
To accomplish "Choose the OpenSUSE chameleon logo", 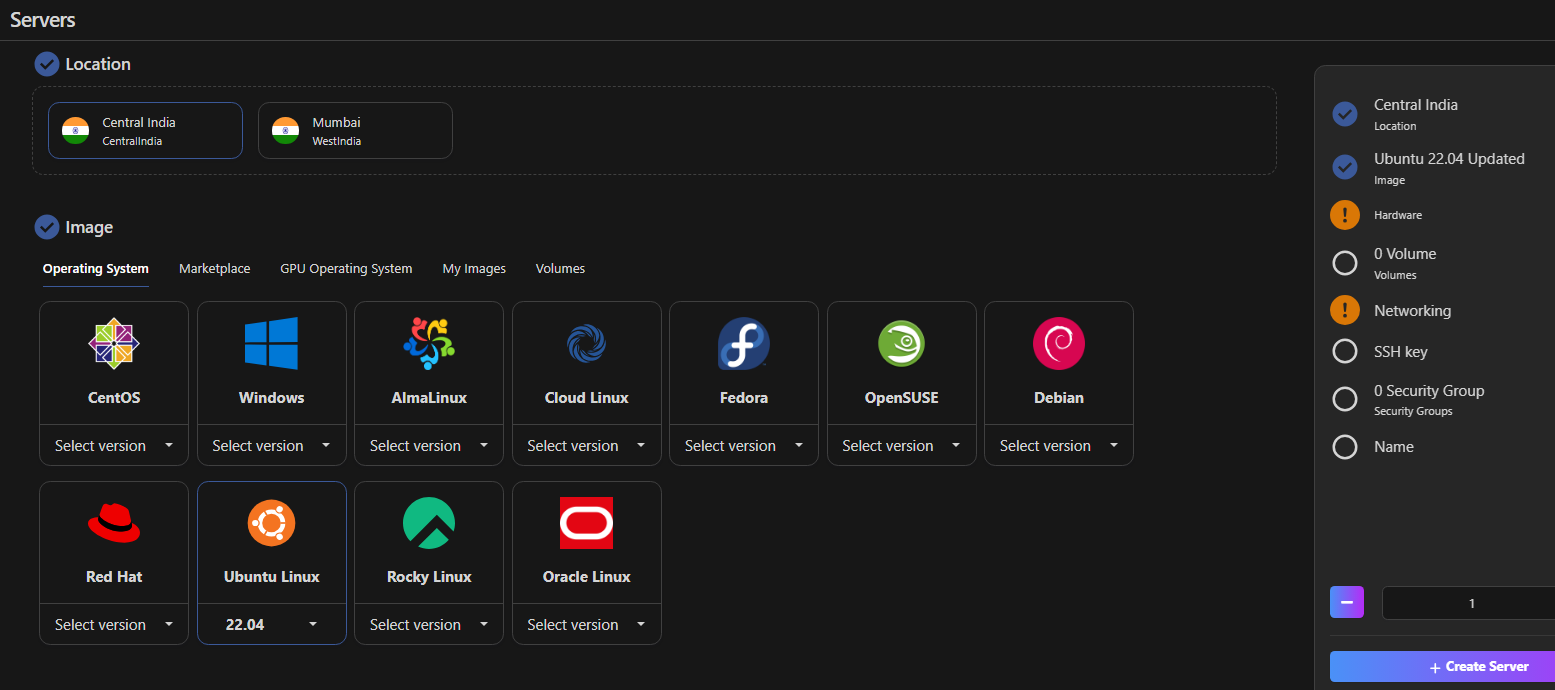I will point(901,344).
